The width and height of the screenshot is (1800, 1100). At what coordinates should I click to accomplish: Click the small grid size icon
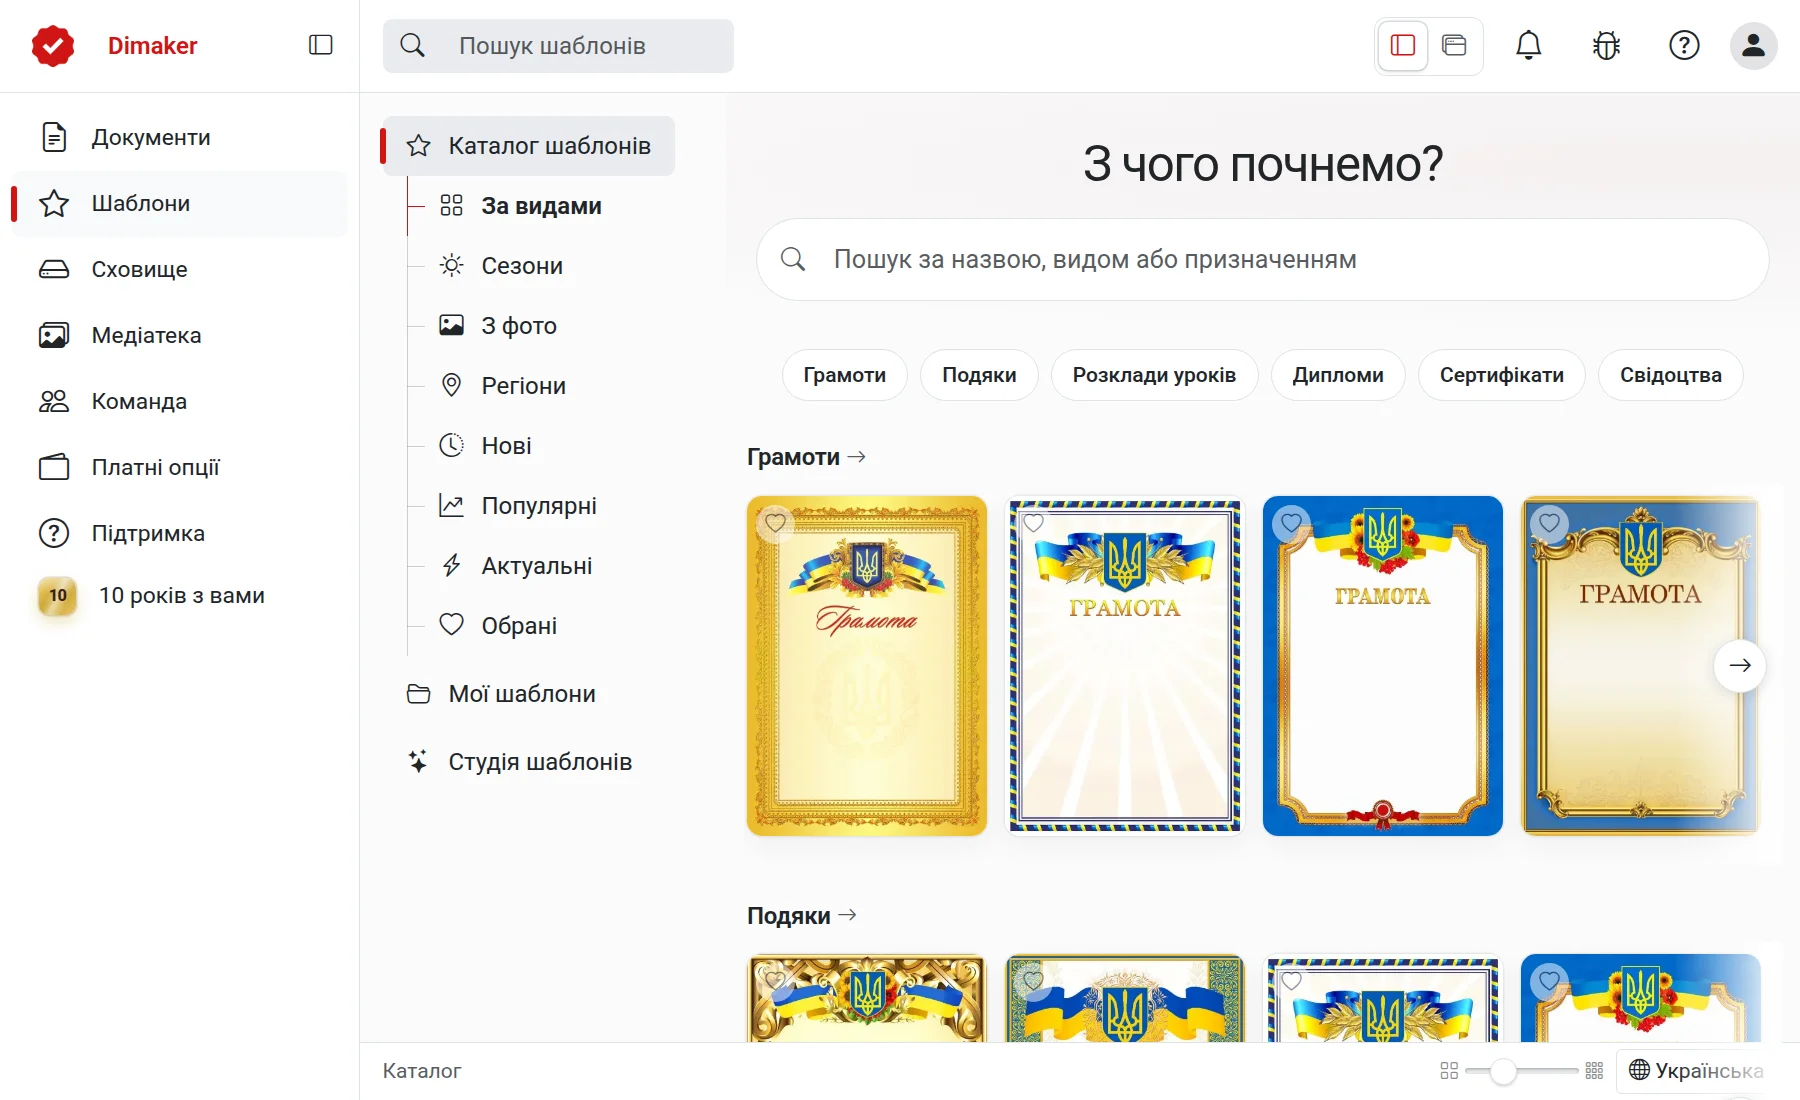click(x=1449, y=1071)
